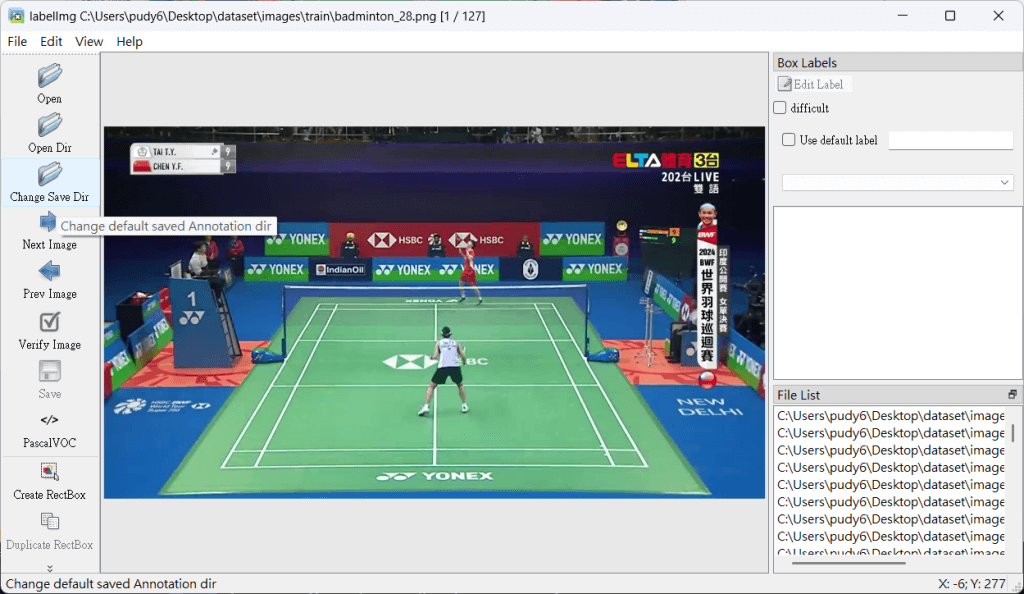Expand the label filter combo box

[897, 183]
